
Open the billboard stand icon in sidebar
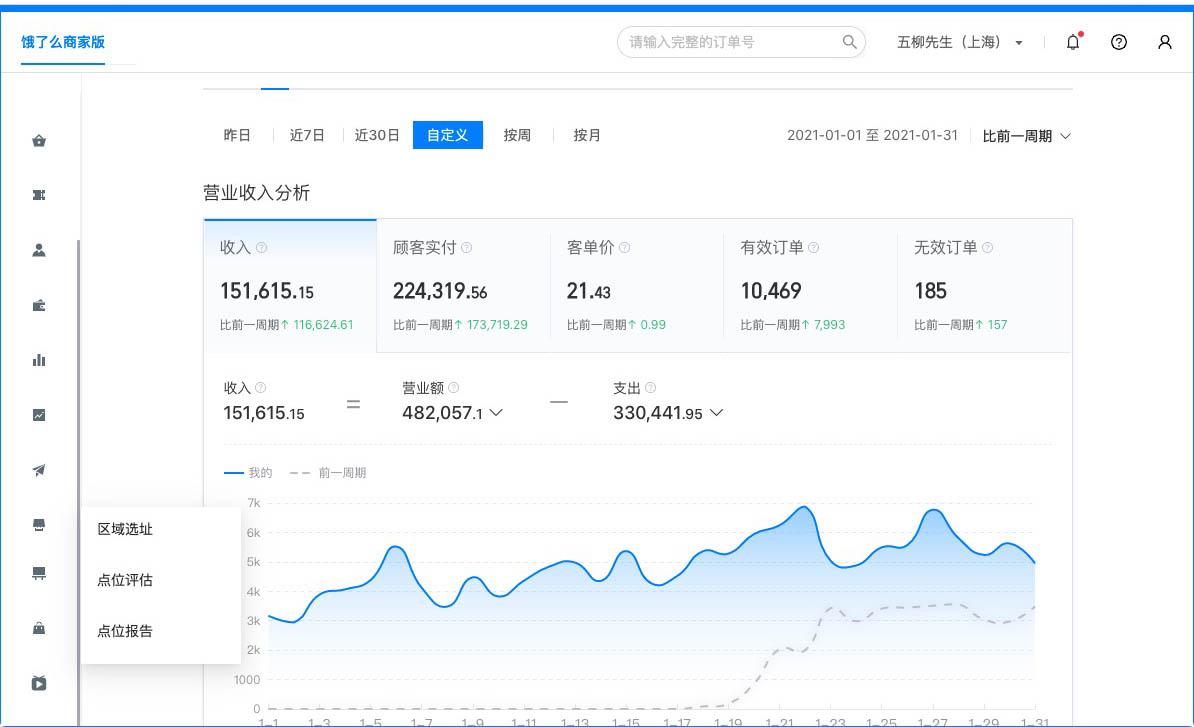39,573
